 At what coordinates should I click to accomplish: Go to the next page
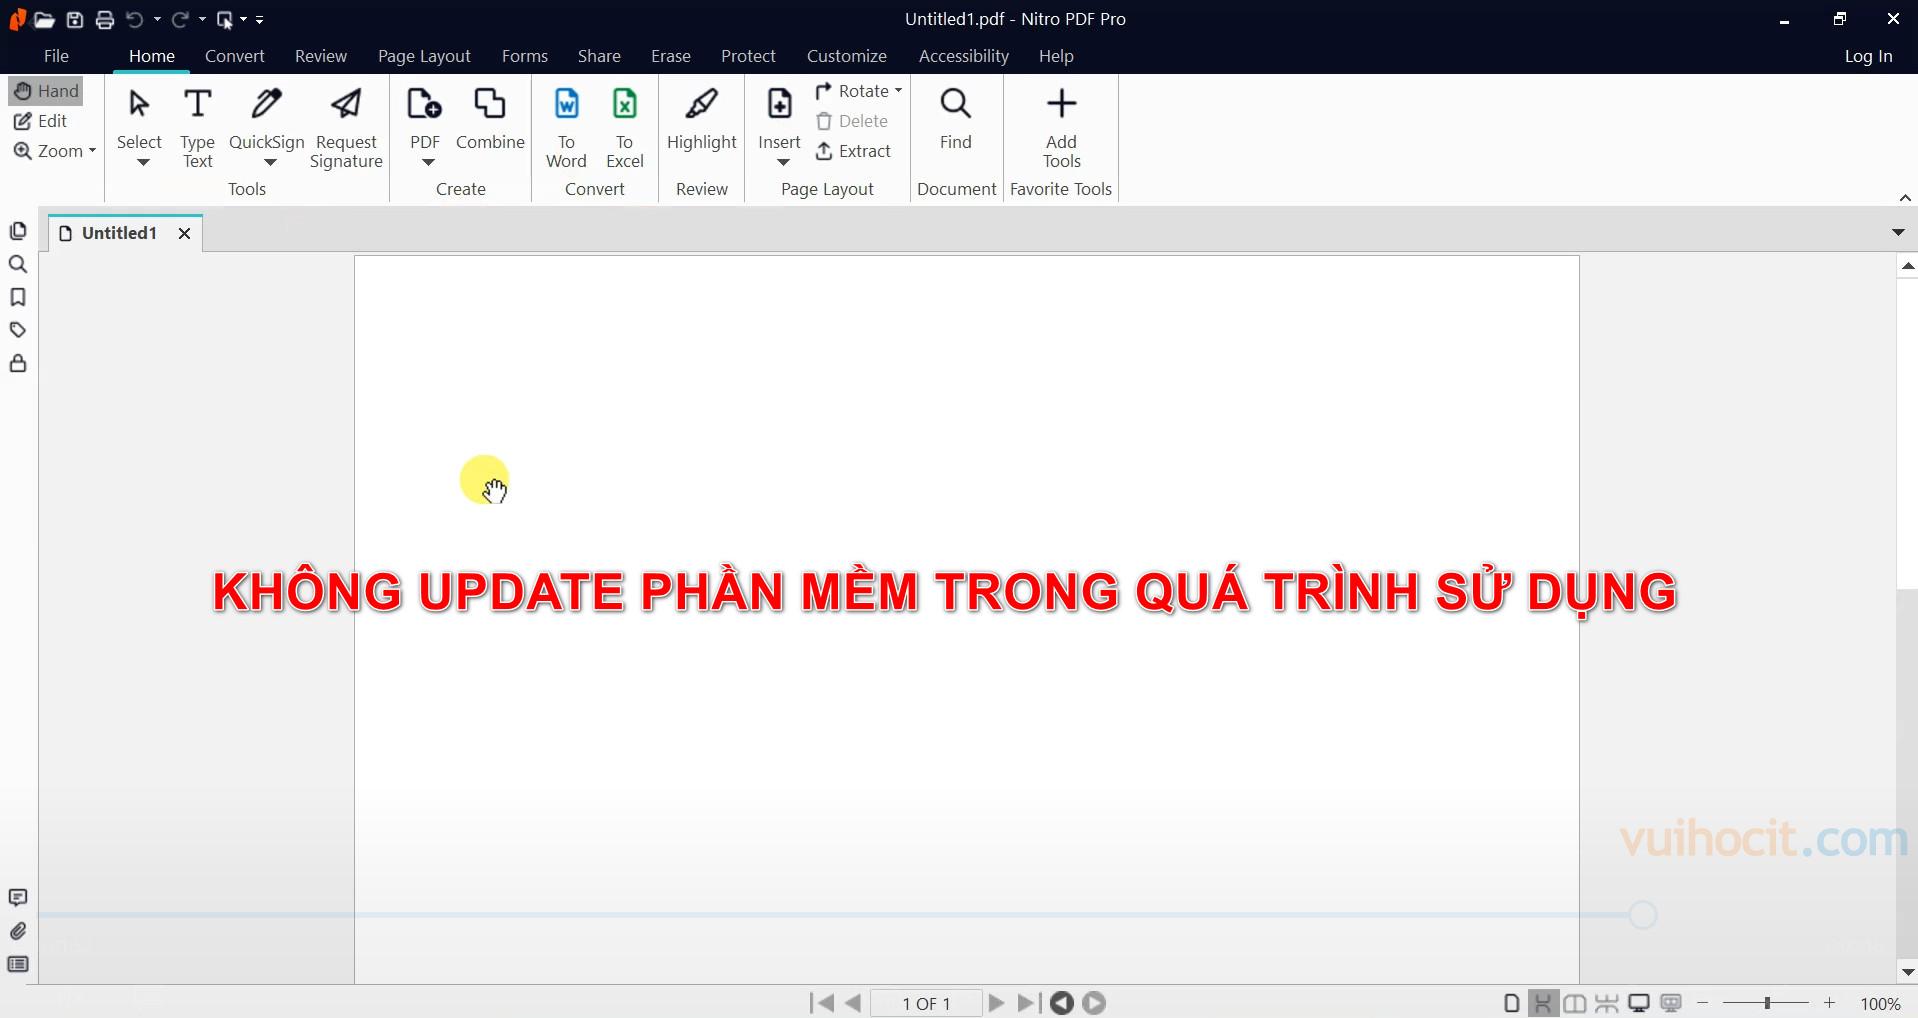(x=996, y=1003)
